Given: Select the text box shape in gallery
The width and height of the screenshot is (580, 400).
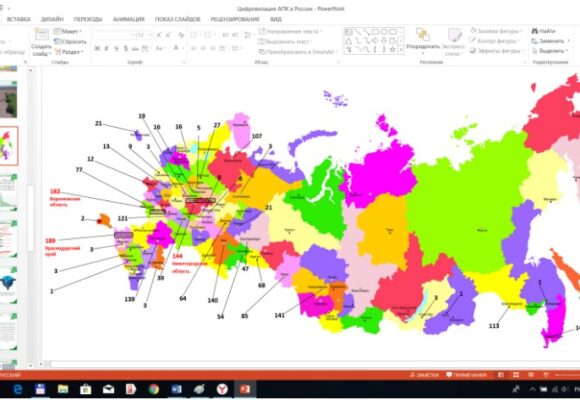Looking at the screenshot, I should tap(348, 32).
